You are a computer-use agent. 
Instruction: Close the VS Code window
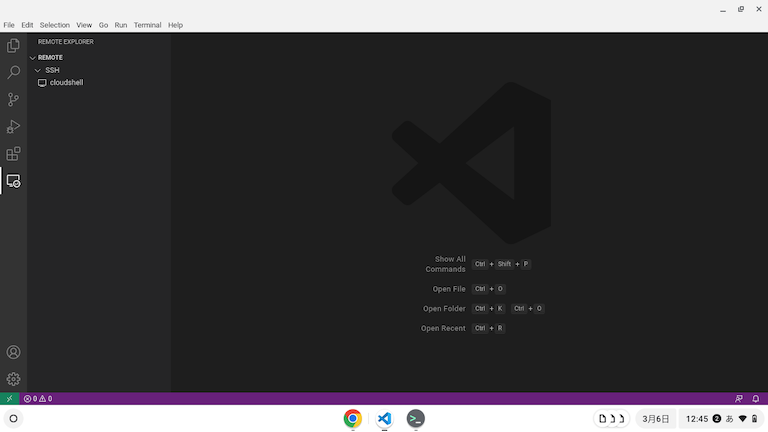[x=759, y=9]
